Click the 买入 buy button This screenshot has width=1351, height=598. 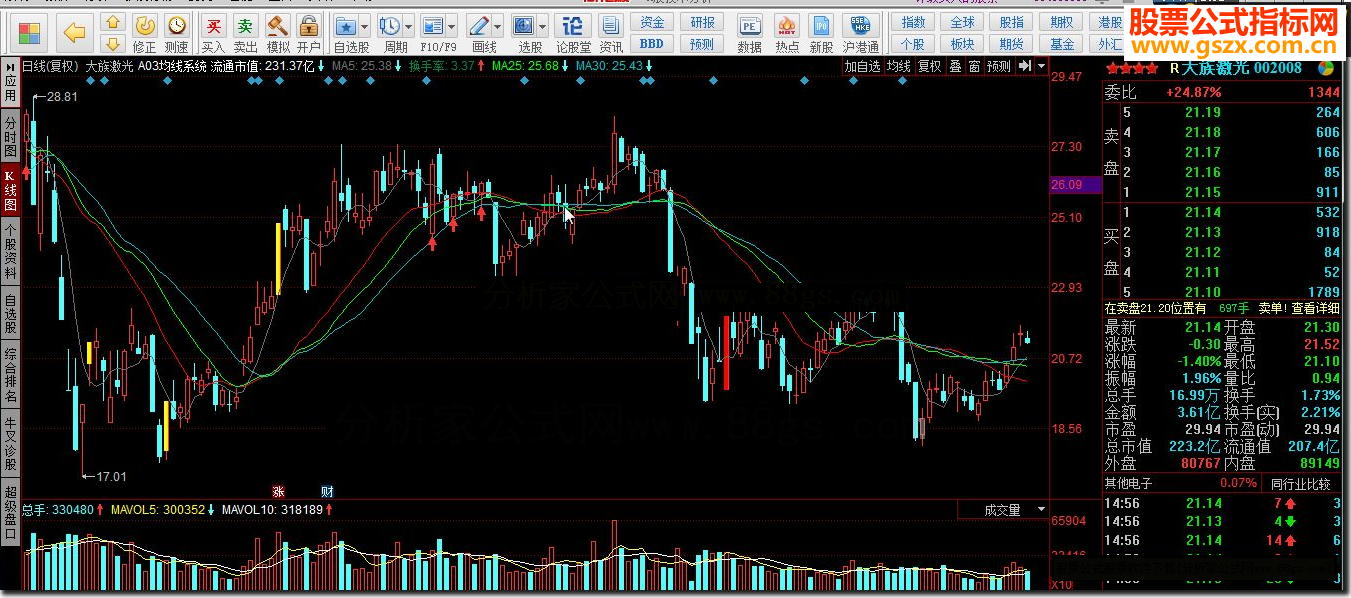coord(213,33)
